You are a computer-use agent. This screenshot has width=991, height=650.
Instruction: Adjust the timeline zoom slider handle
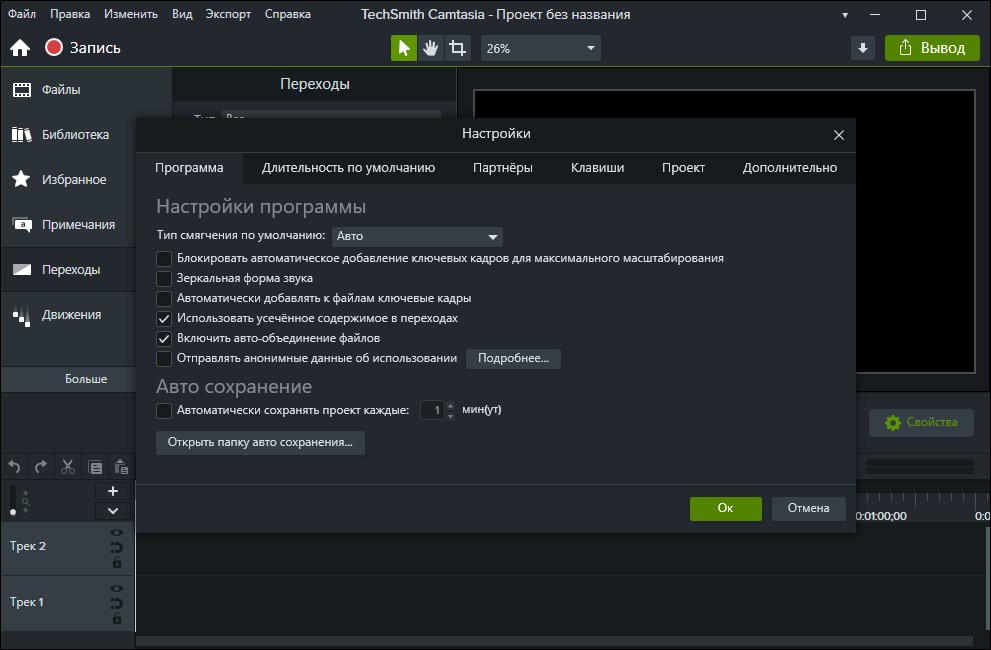[13, 511]
